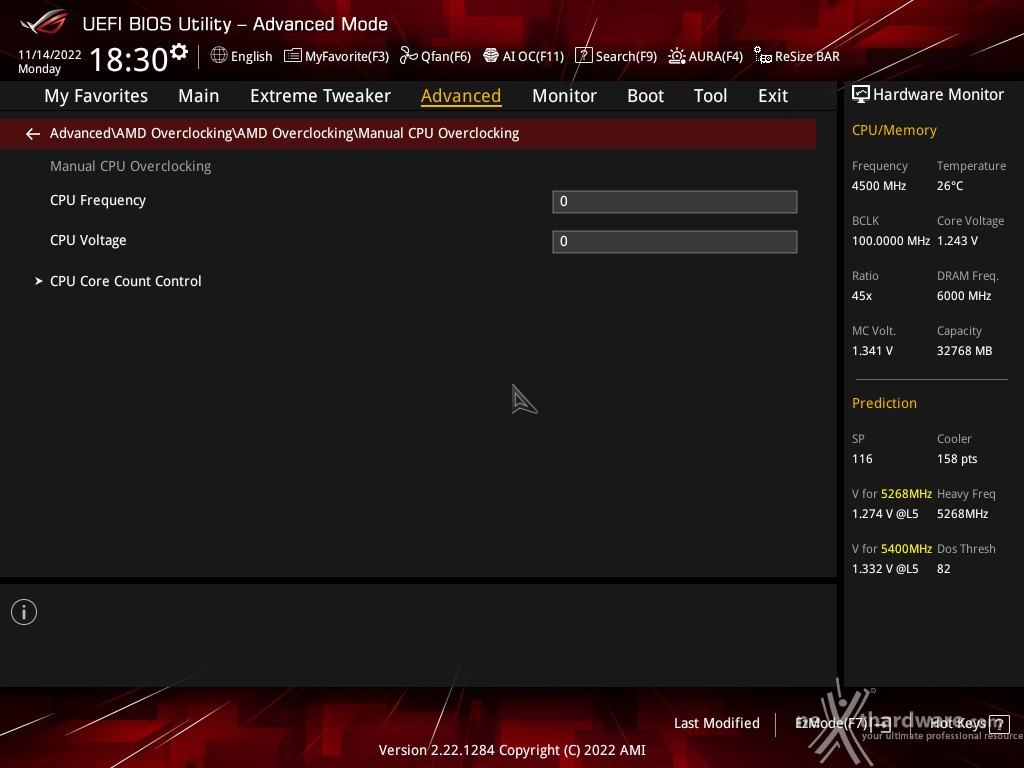Click the Heavy Freq 5268MHz value
This screenshot has width=1024, height=768.
963,514
